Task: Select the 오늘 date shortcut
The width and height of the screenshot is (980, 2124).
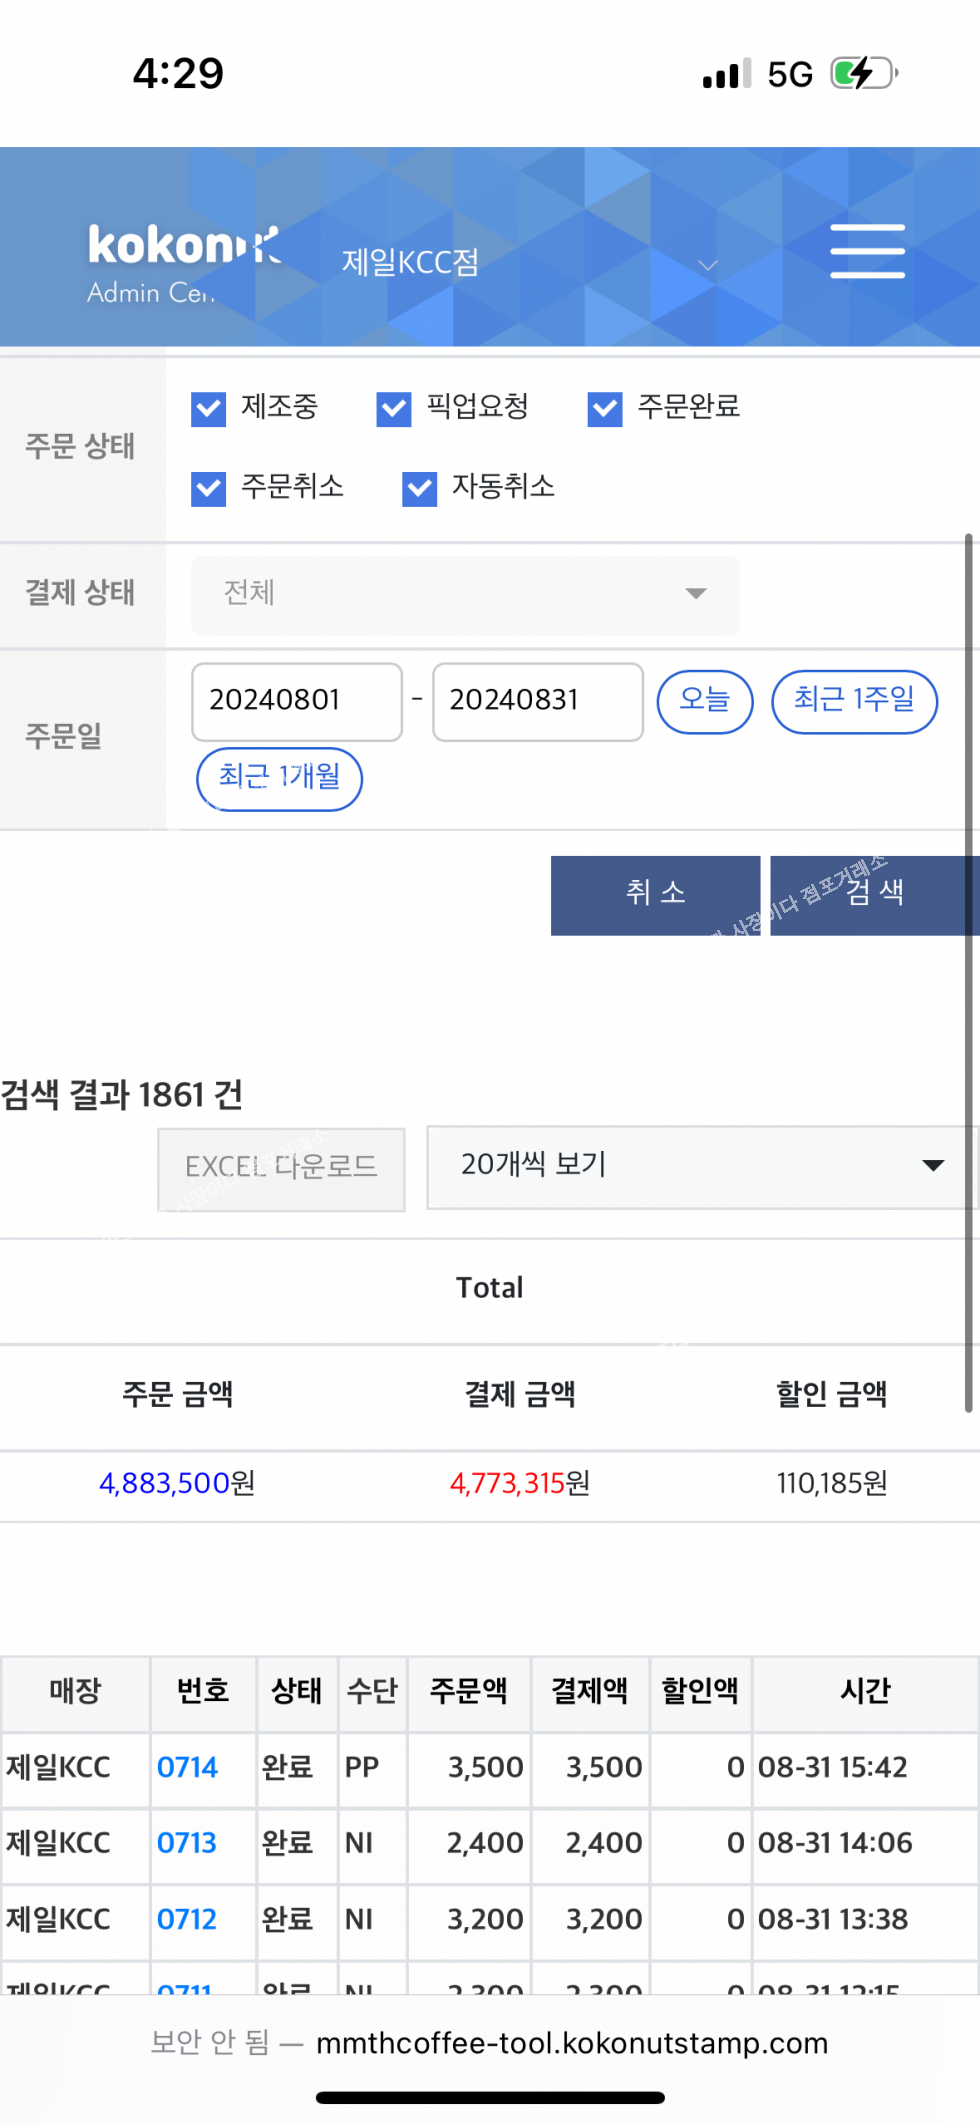Action: tap(704, 701)
